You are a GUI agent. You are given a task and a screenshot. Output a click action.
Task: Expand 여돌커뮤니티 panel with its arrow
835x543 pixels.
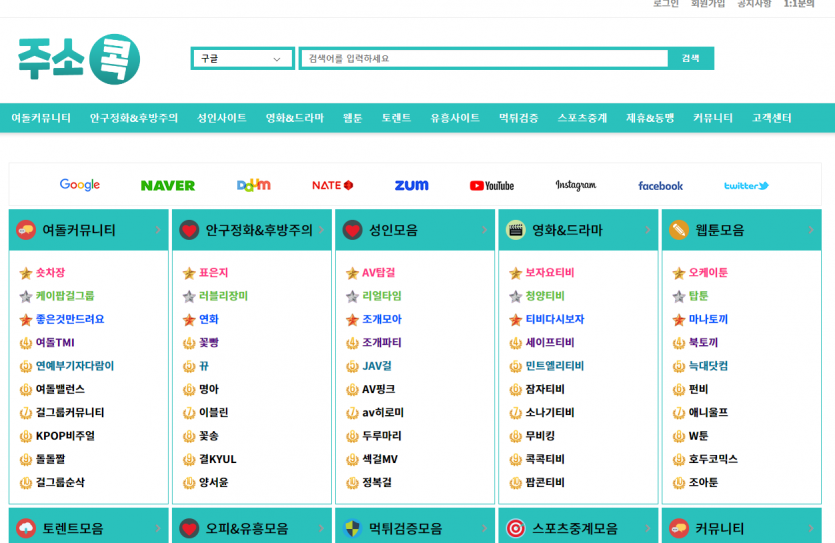[158, 230]
